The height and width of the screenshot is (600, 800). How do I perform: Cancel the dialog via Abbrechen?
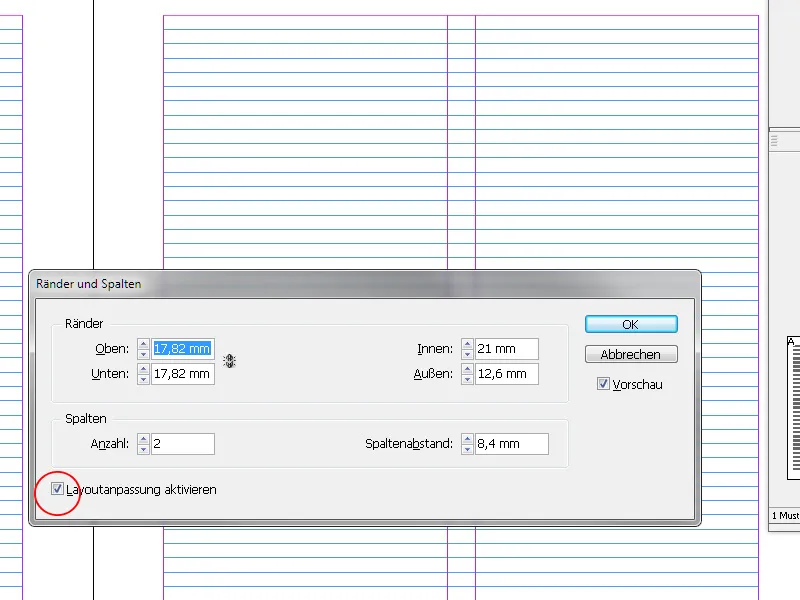click(x=630, y=353)
